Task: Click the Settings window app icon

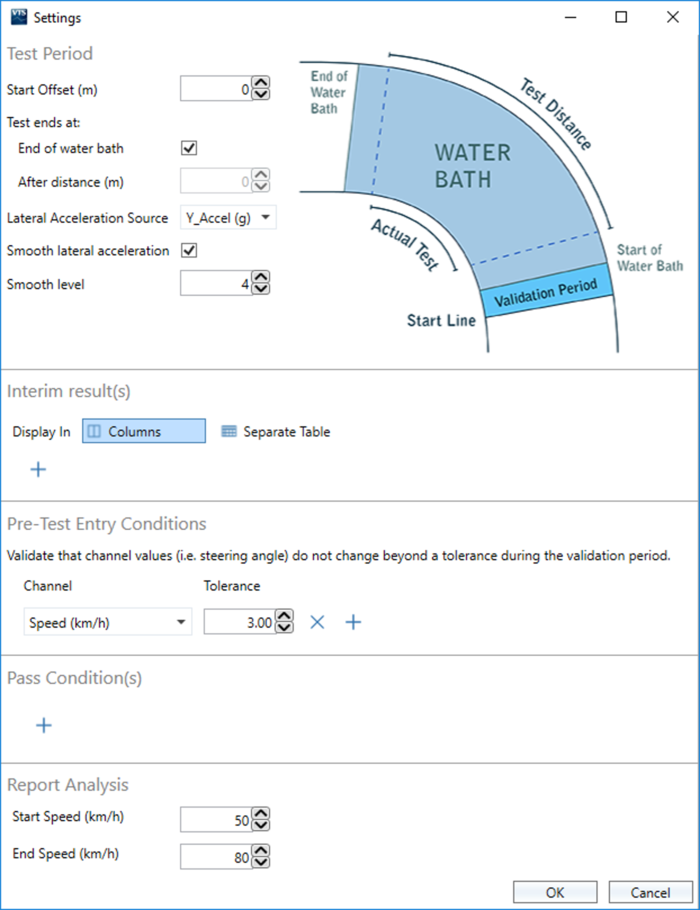Action: tap(18, 17)
